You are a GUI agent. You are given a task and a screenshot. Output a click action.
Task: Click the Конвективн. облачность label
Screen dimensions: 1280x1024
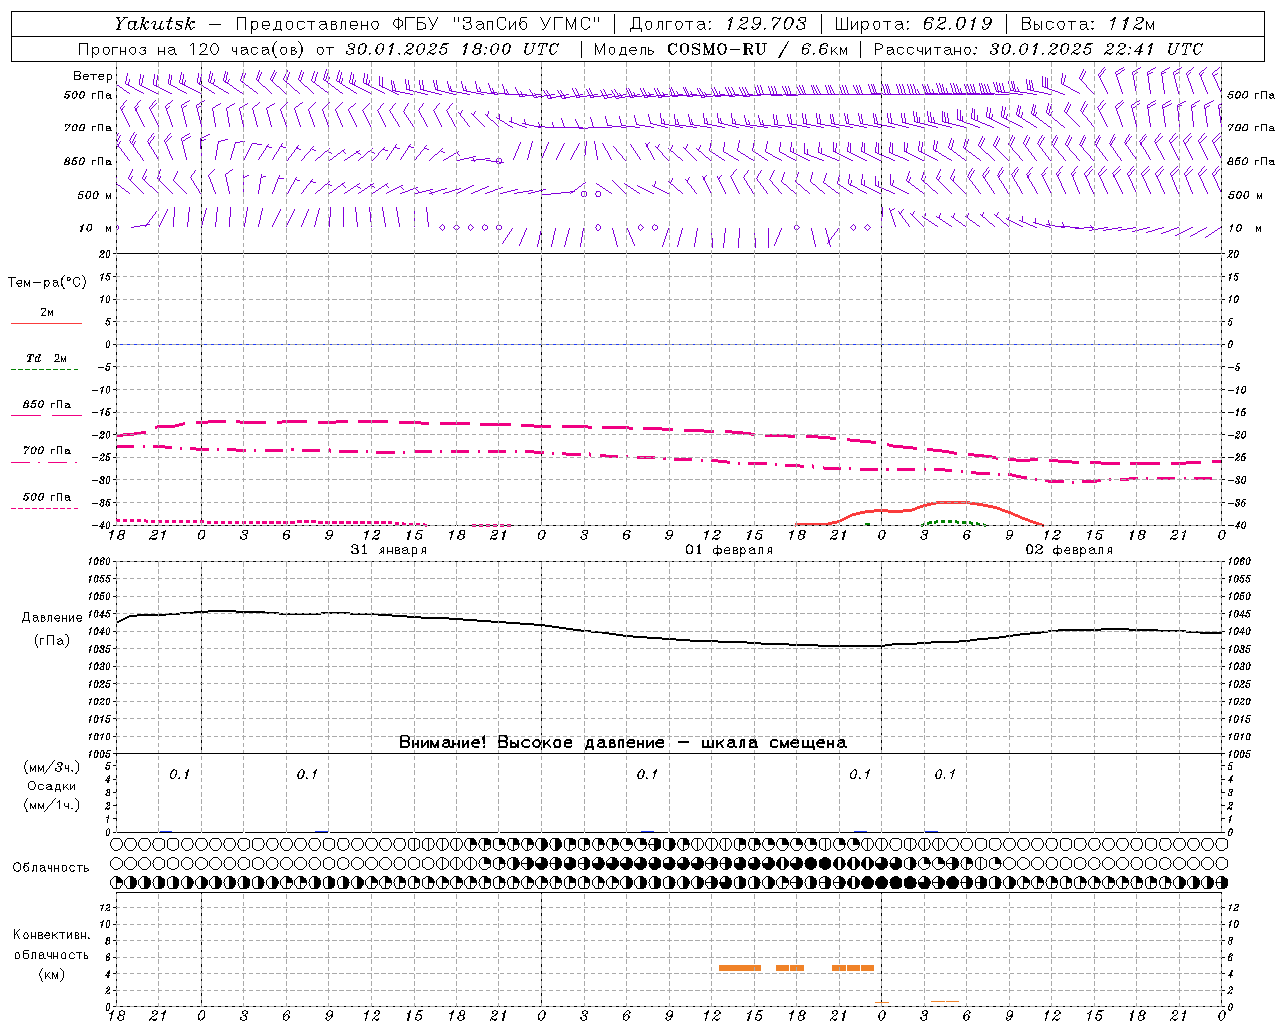click(x=51, y=945)
